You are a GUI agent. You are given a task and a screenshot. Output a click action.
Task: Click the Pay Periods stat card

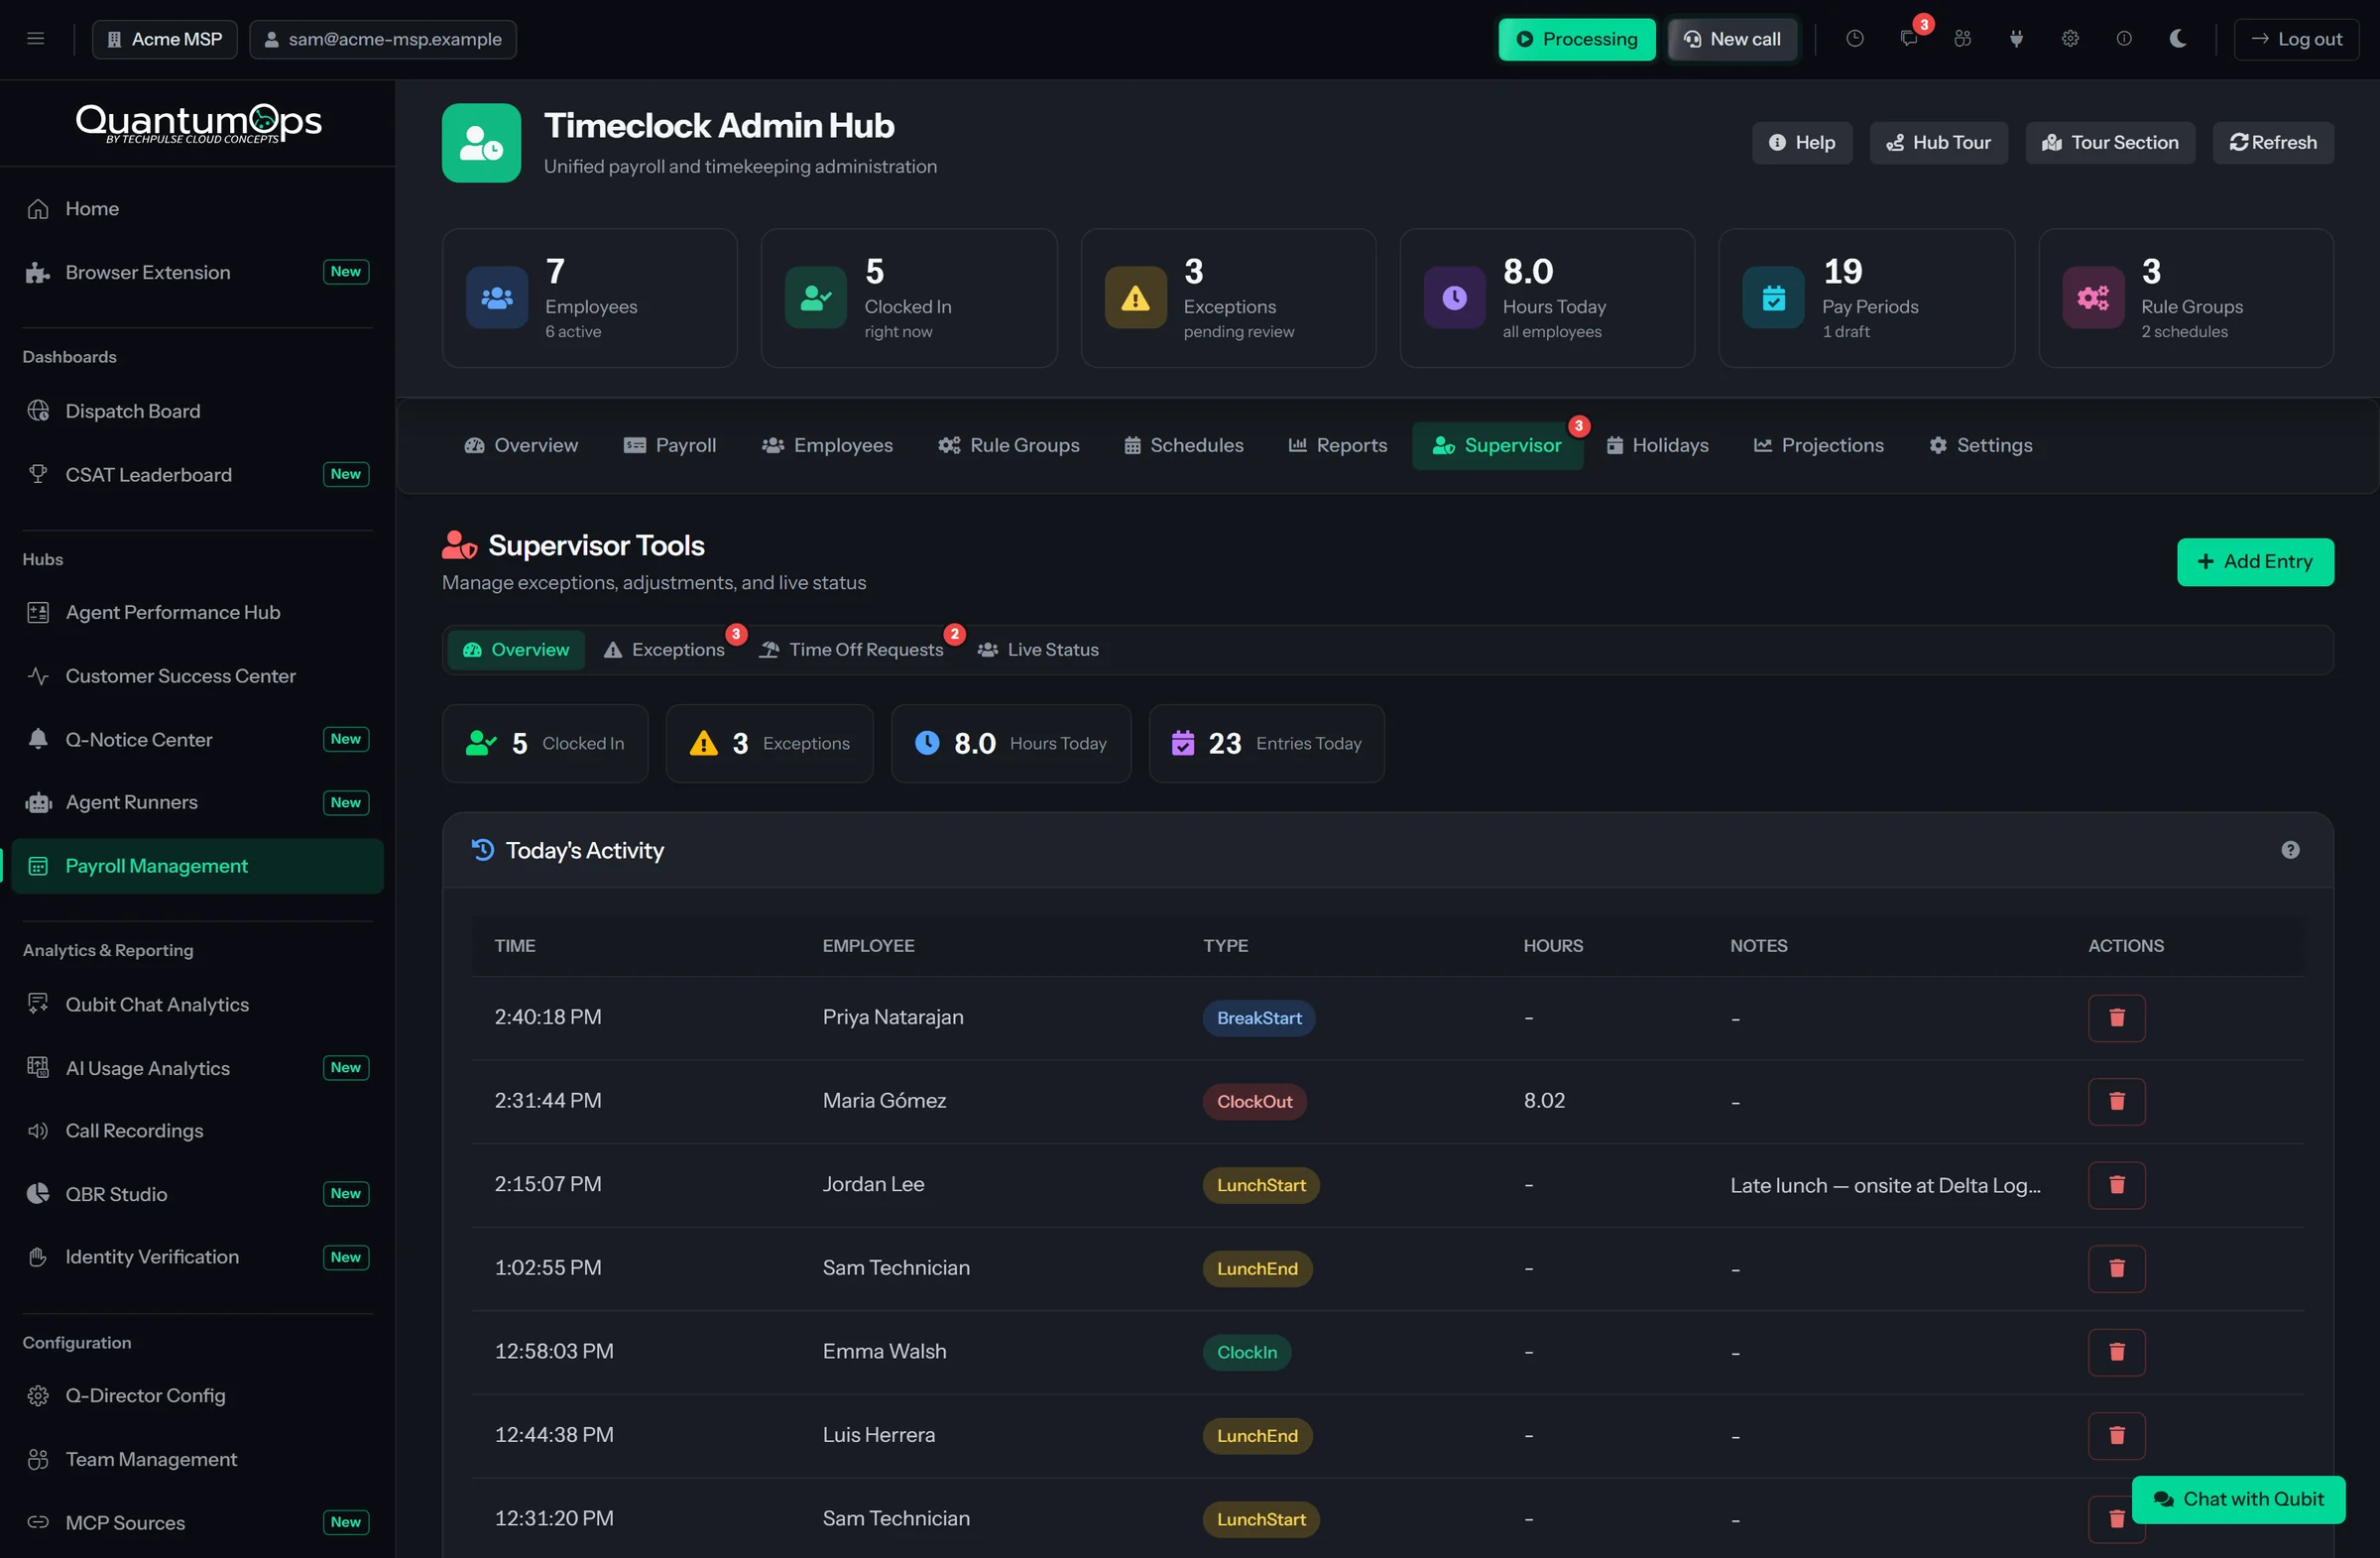tap(1866, 298)
